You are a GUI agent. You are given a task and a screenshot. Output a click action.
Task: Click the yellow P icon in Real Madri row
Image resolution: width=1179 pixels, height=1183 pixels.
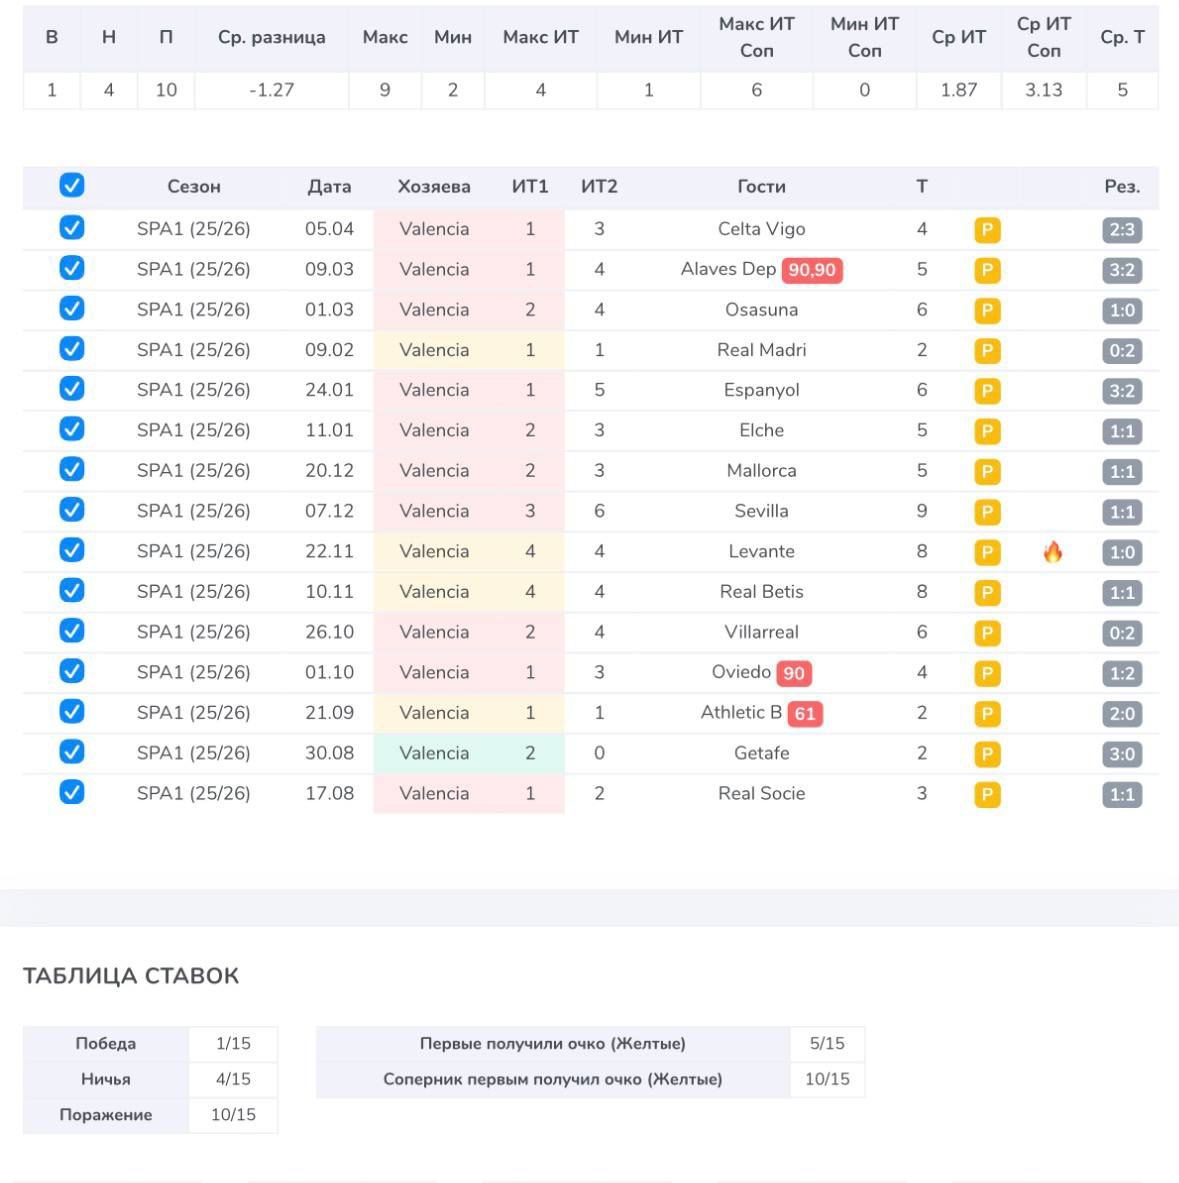(x=987, y=351)
